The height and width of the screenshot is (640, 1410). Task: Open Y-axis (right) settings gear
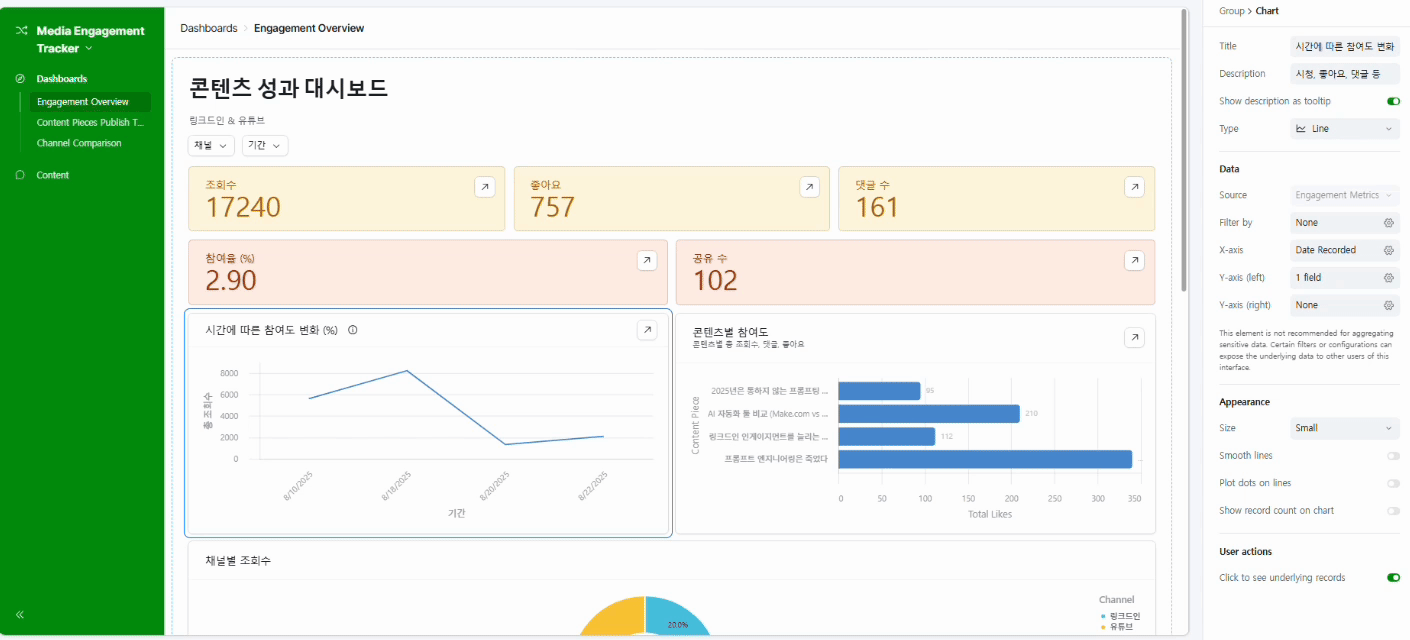(x=1389, y=305)
